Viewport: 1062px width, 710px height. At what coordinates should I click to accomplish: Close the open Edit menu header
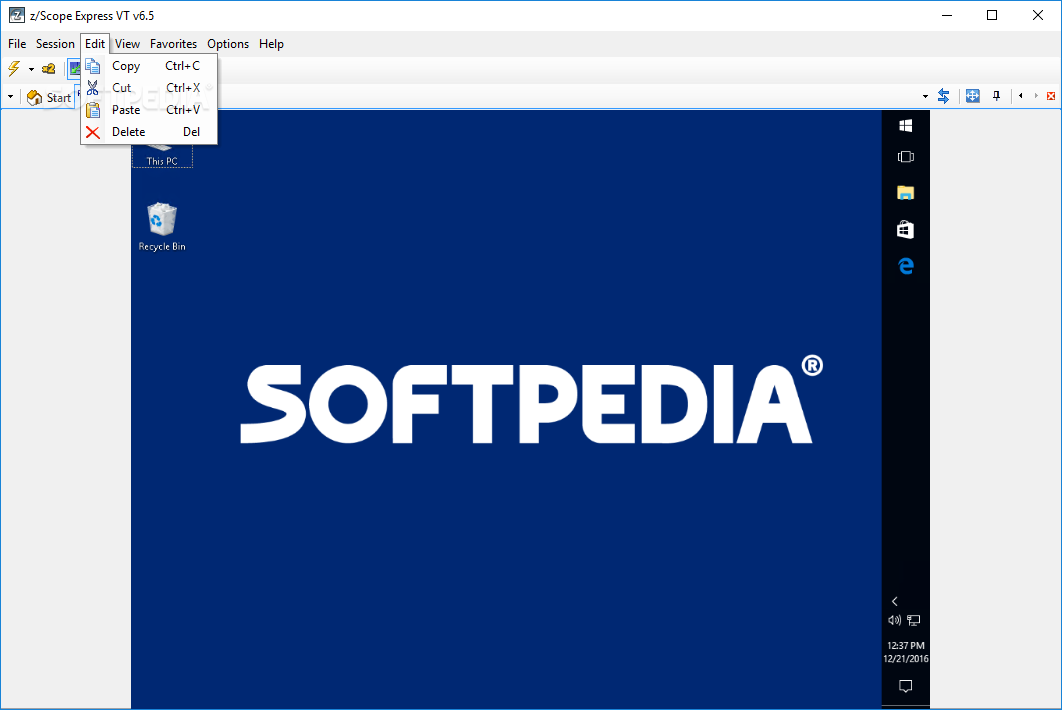coord(95,43)
